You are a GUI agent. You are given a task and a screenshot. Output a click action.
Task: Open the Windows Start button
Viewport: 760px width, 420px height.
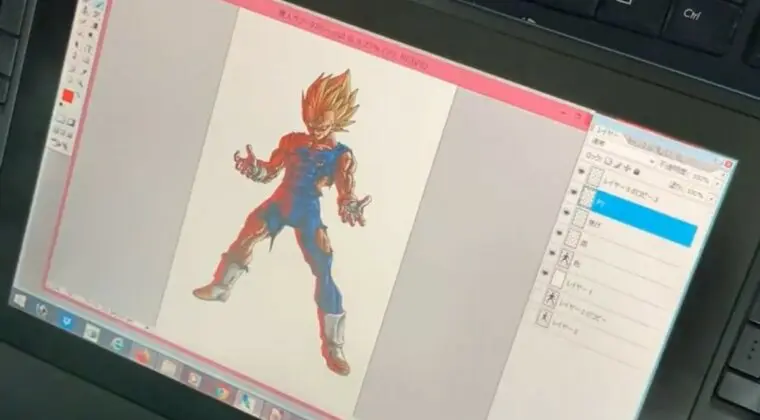click(x=19, y=300)
